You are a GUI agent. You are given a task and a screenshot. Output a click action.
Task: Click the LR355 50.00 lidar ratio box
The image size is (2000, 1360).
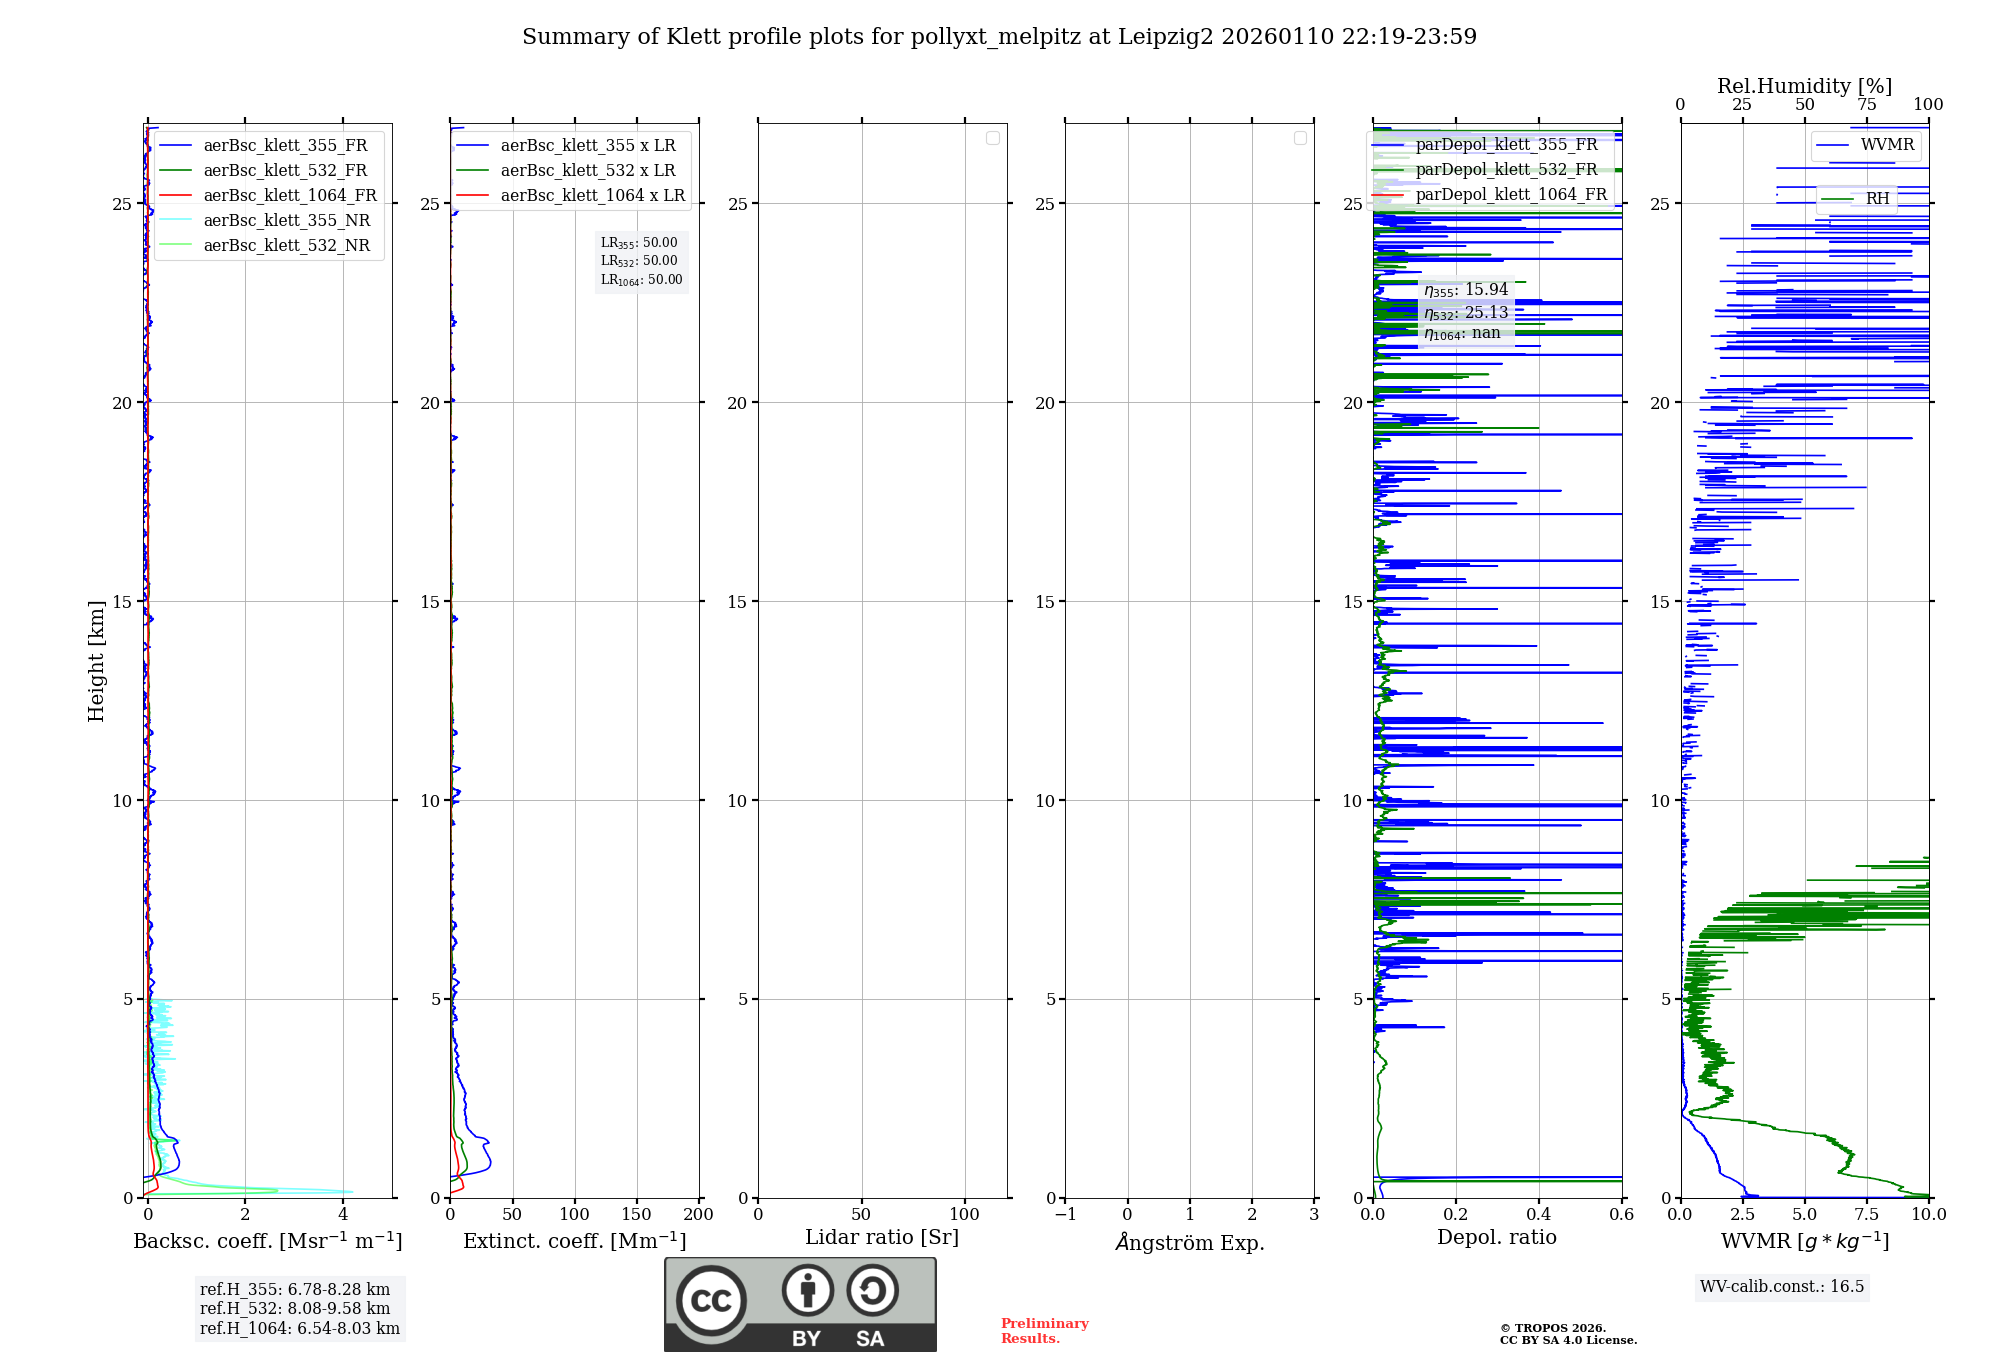click(x=640, y=243)
